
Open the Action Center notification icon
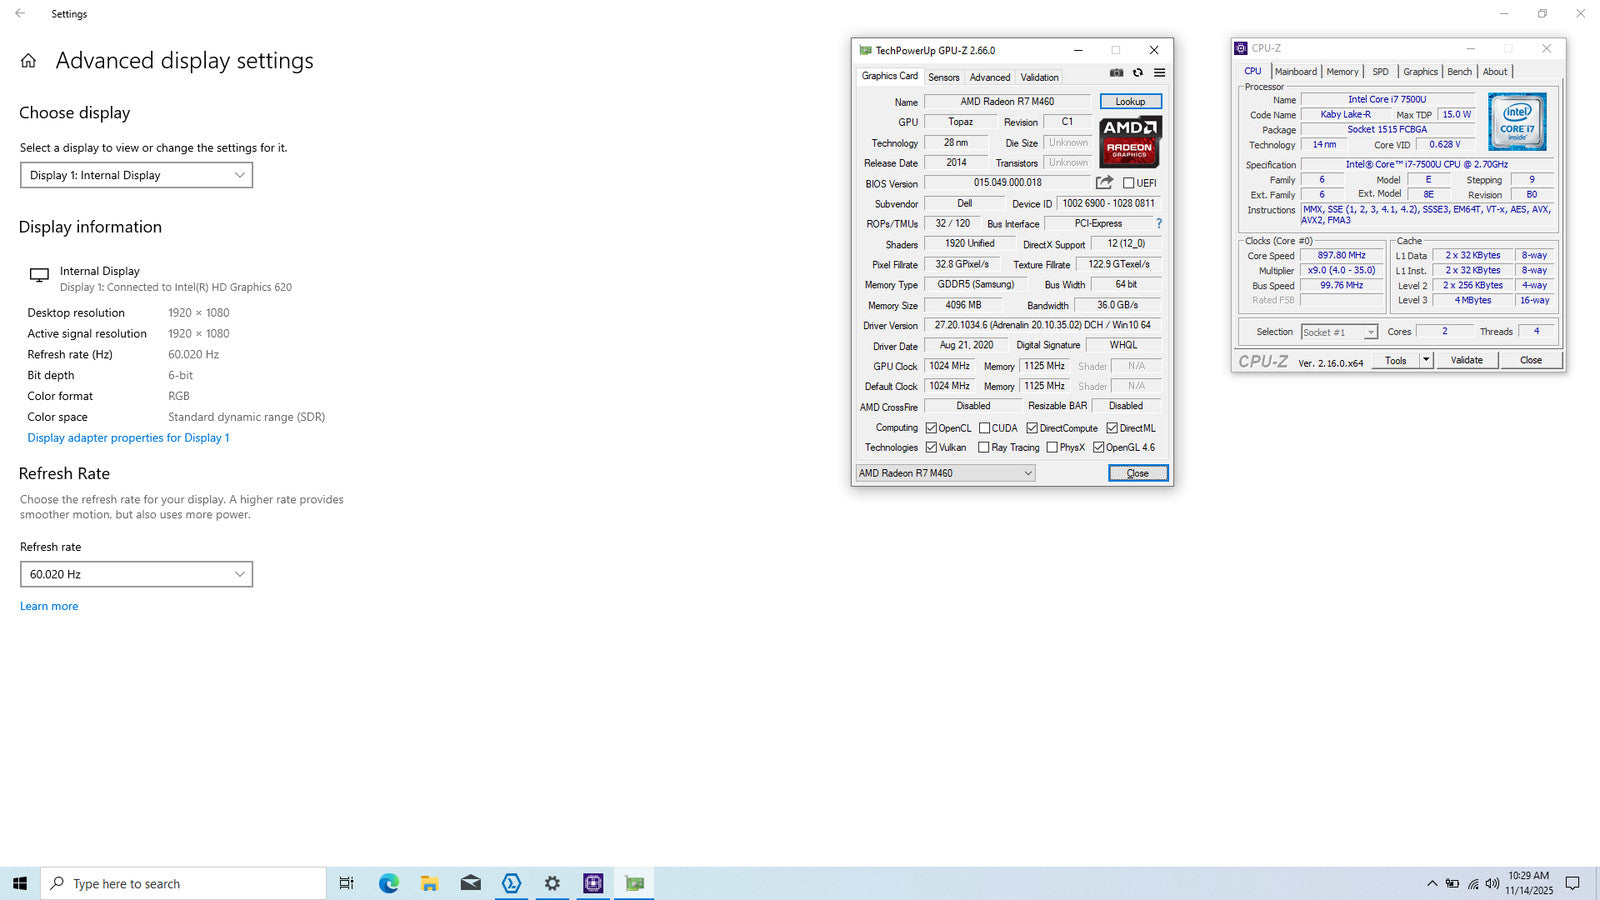1572,883
